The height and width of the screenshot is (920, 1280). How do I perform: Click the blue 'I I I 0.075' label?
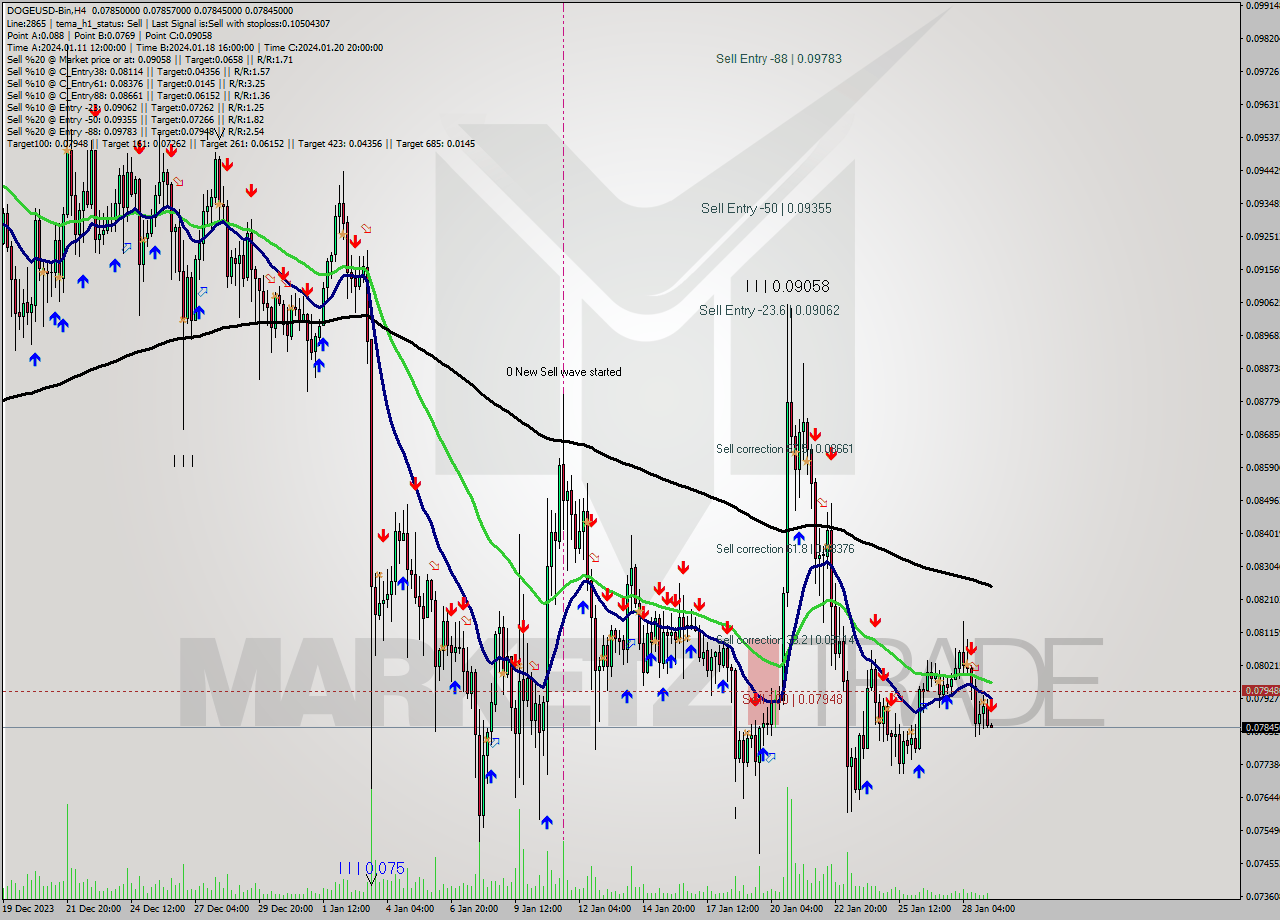371,868
